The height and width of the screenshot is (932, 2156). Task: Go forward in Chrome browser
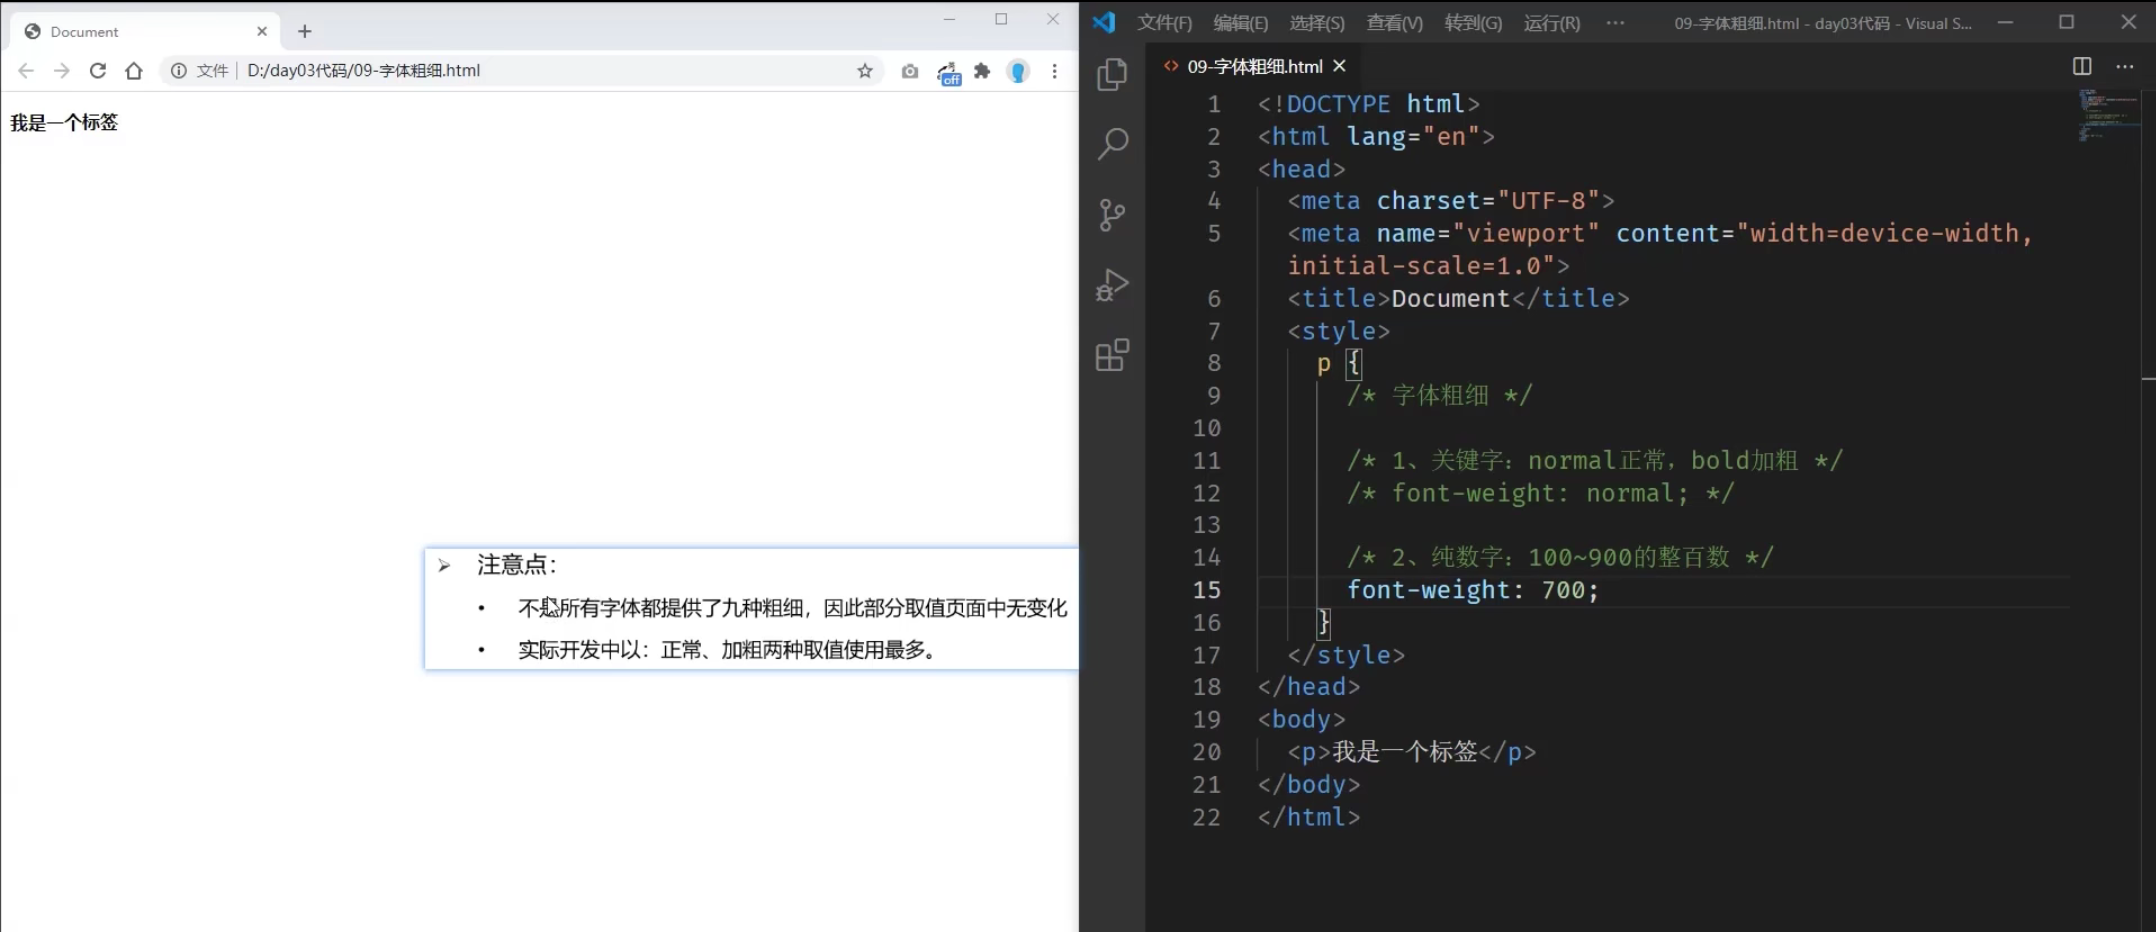pyautogui.click(x=62, y=71)
